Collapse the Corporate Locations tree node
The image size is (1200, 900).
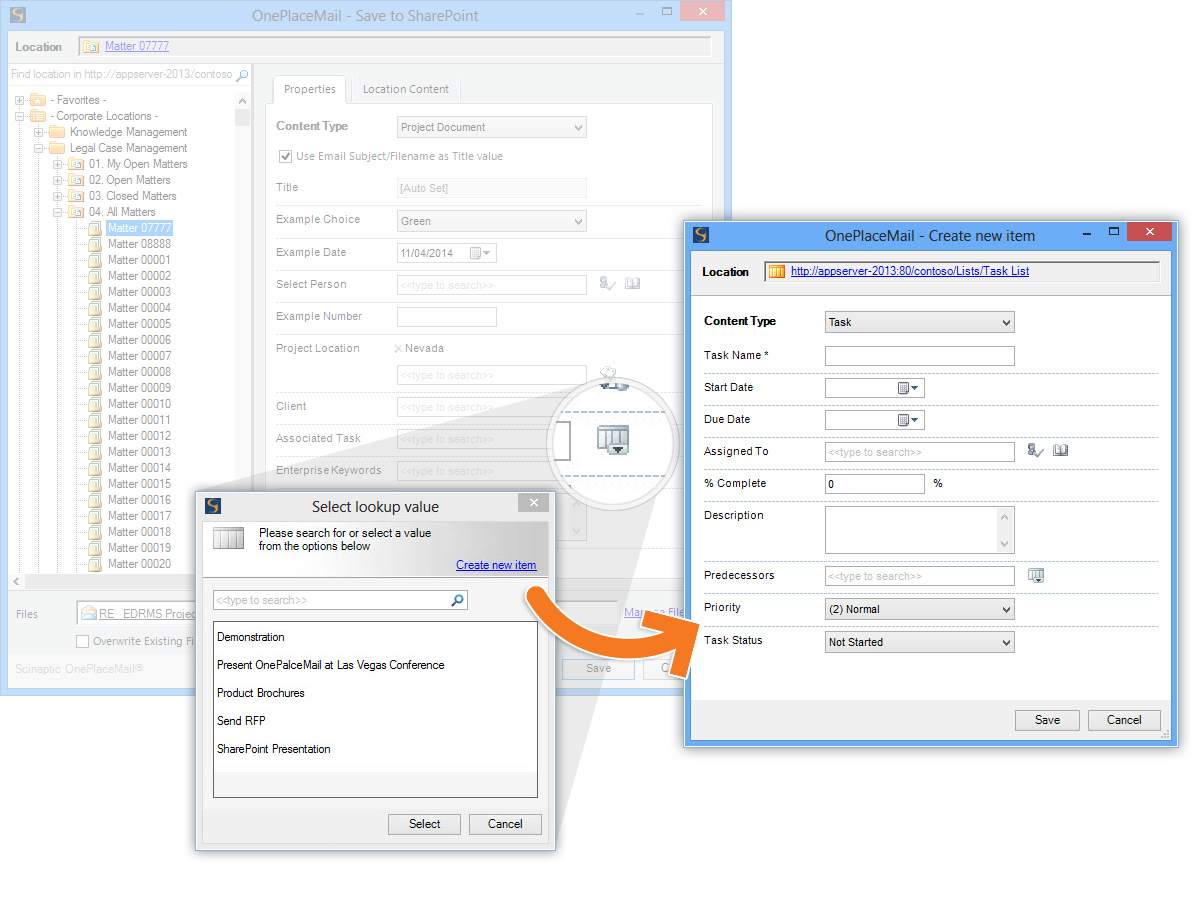(20, 116)
